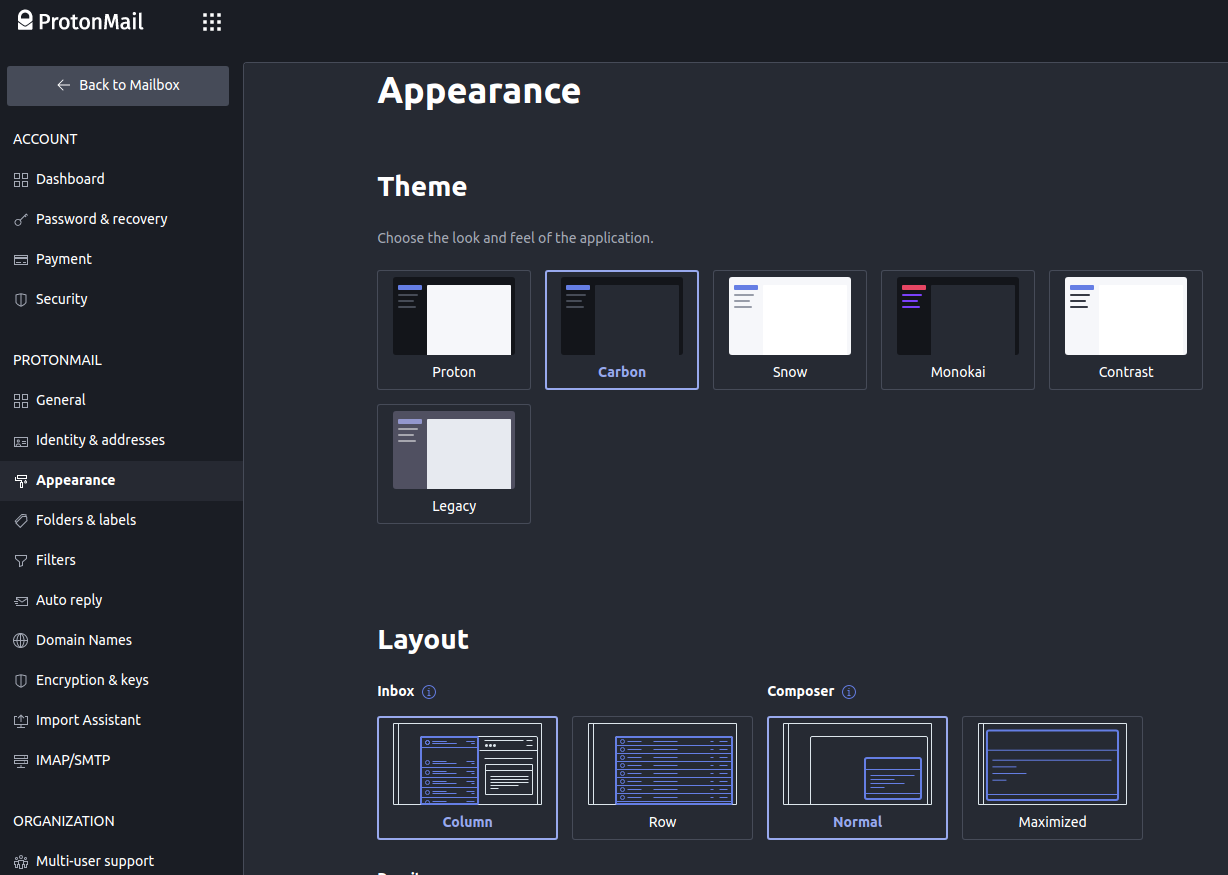
Task: Click the info icon next to Inbox
Action: [x=429, y=691]
